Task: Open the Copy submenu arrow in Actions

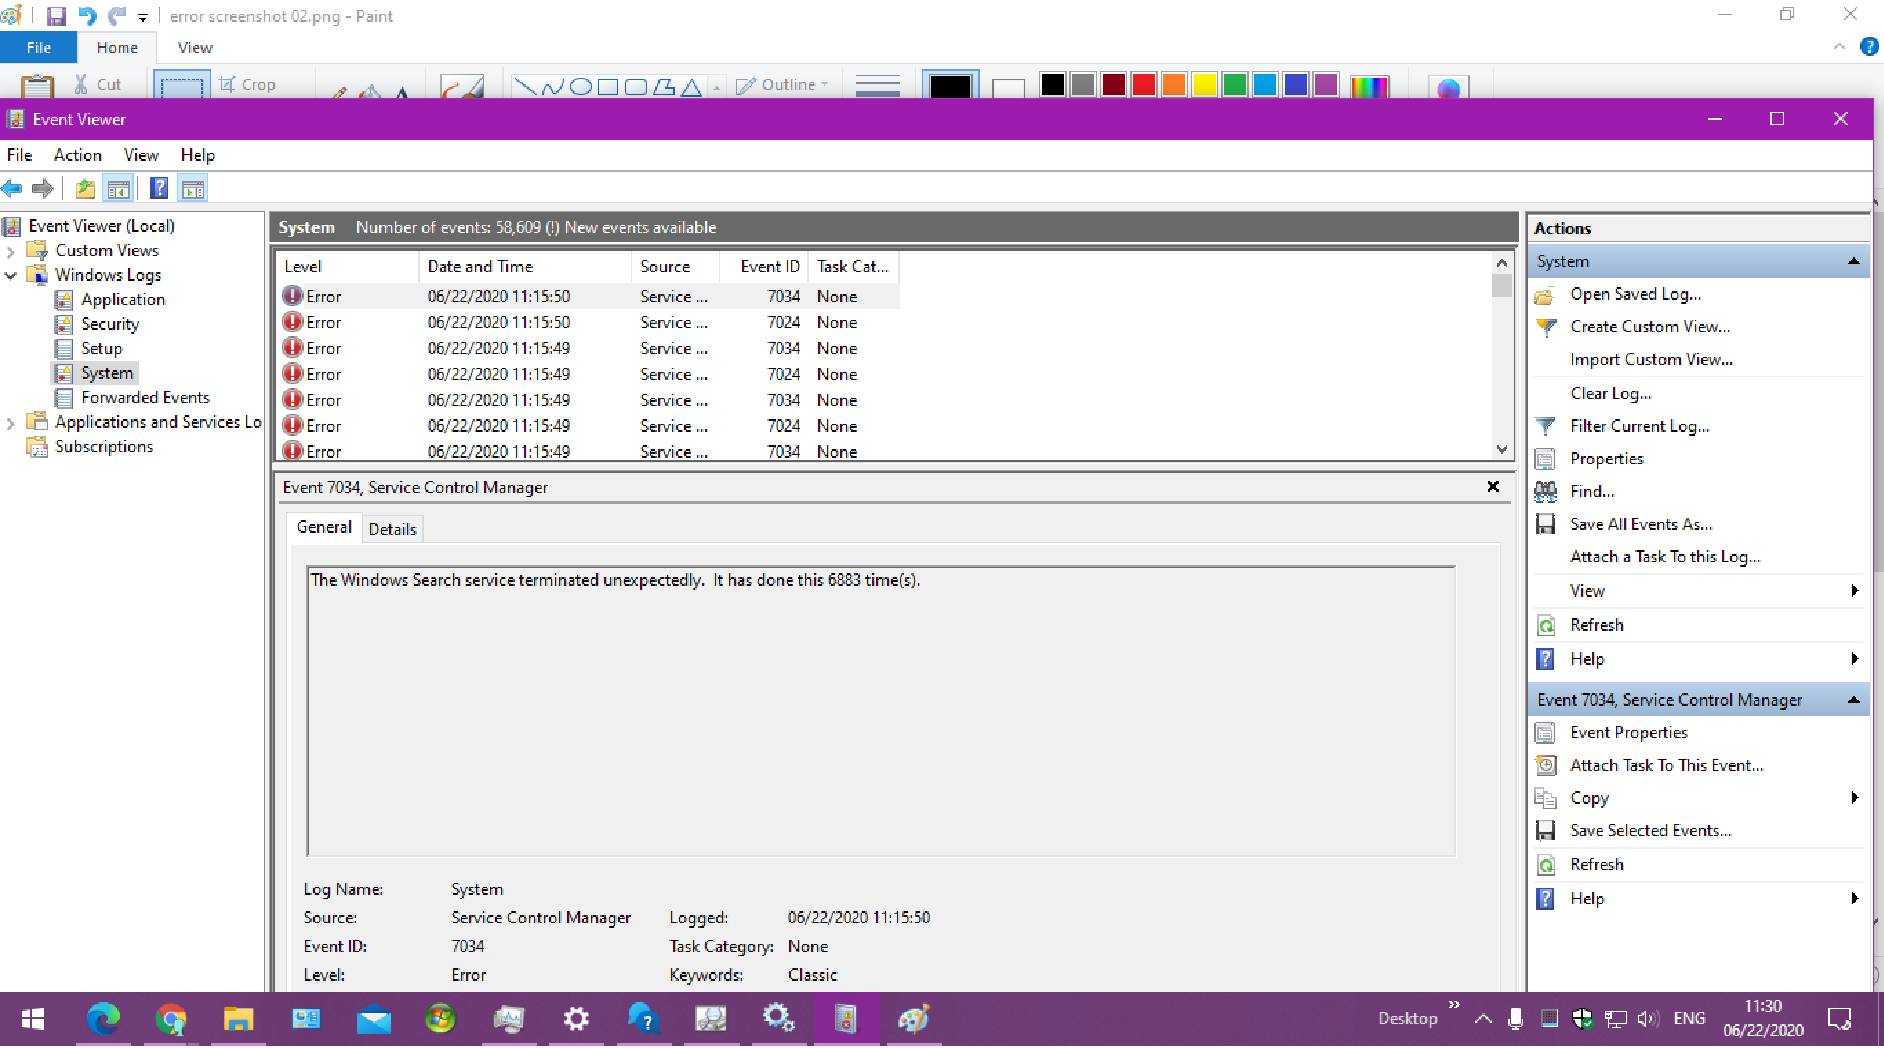Action: (1855, 798)
